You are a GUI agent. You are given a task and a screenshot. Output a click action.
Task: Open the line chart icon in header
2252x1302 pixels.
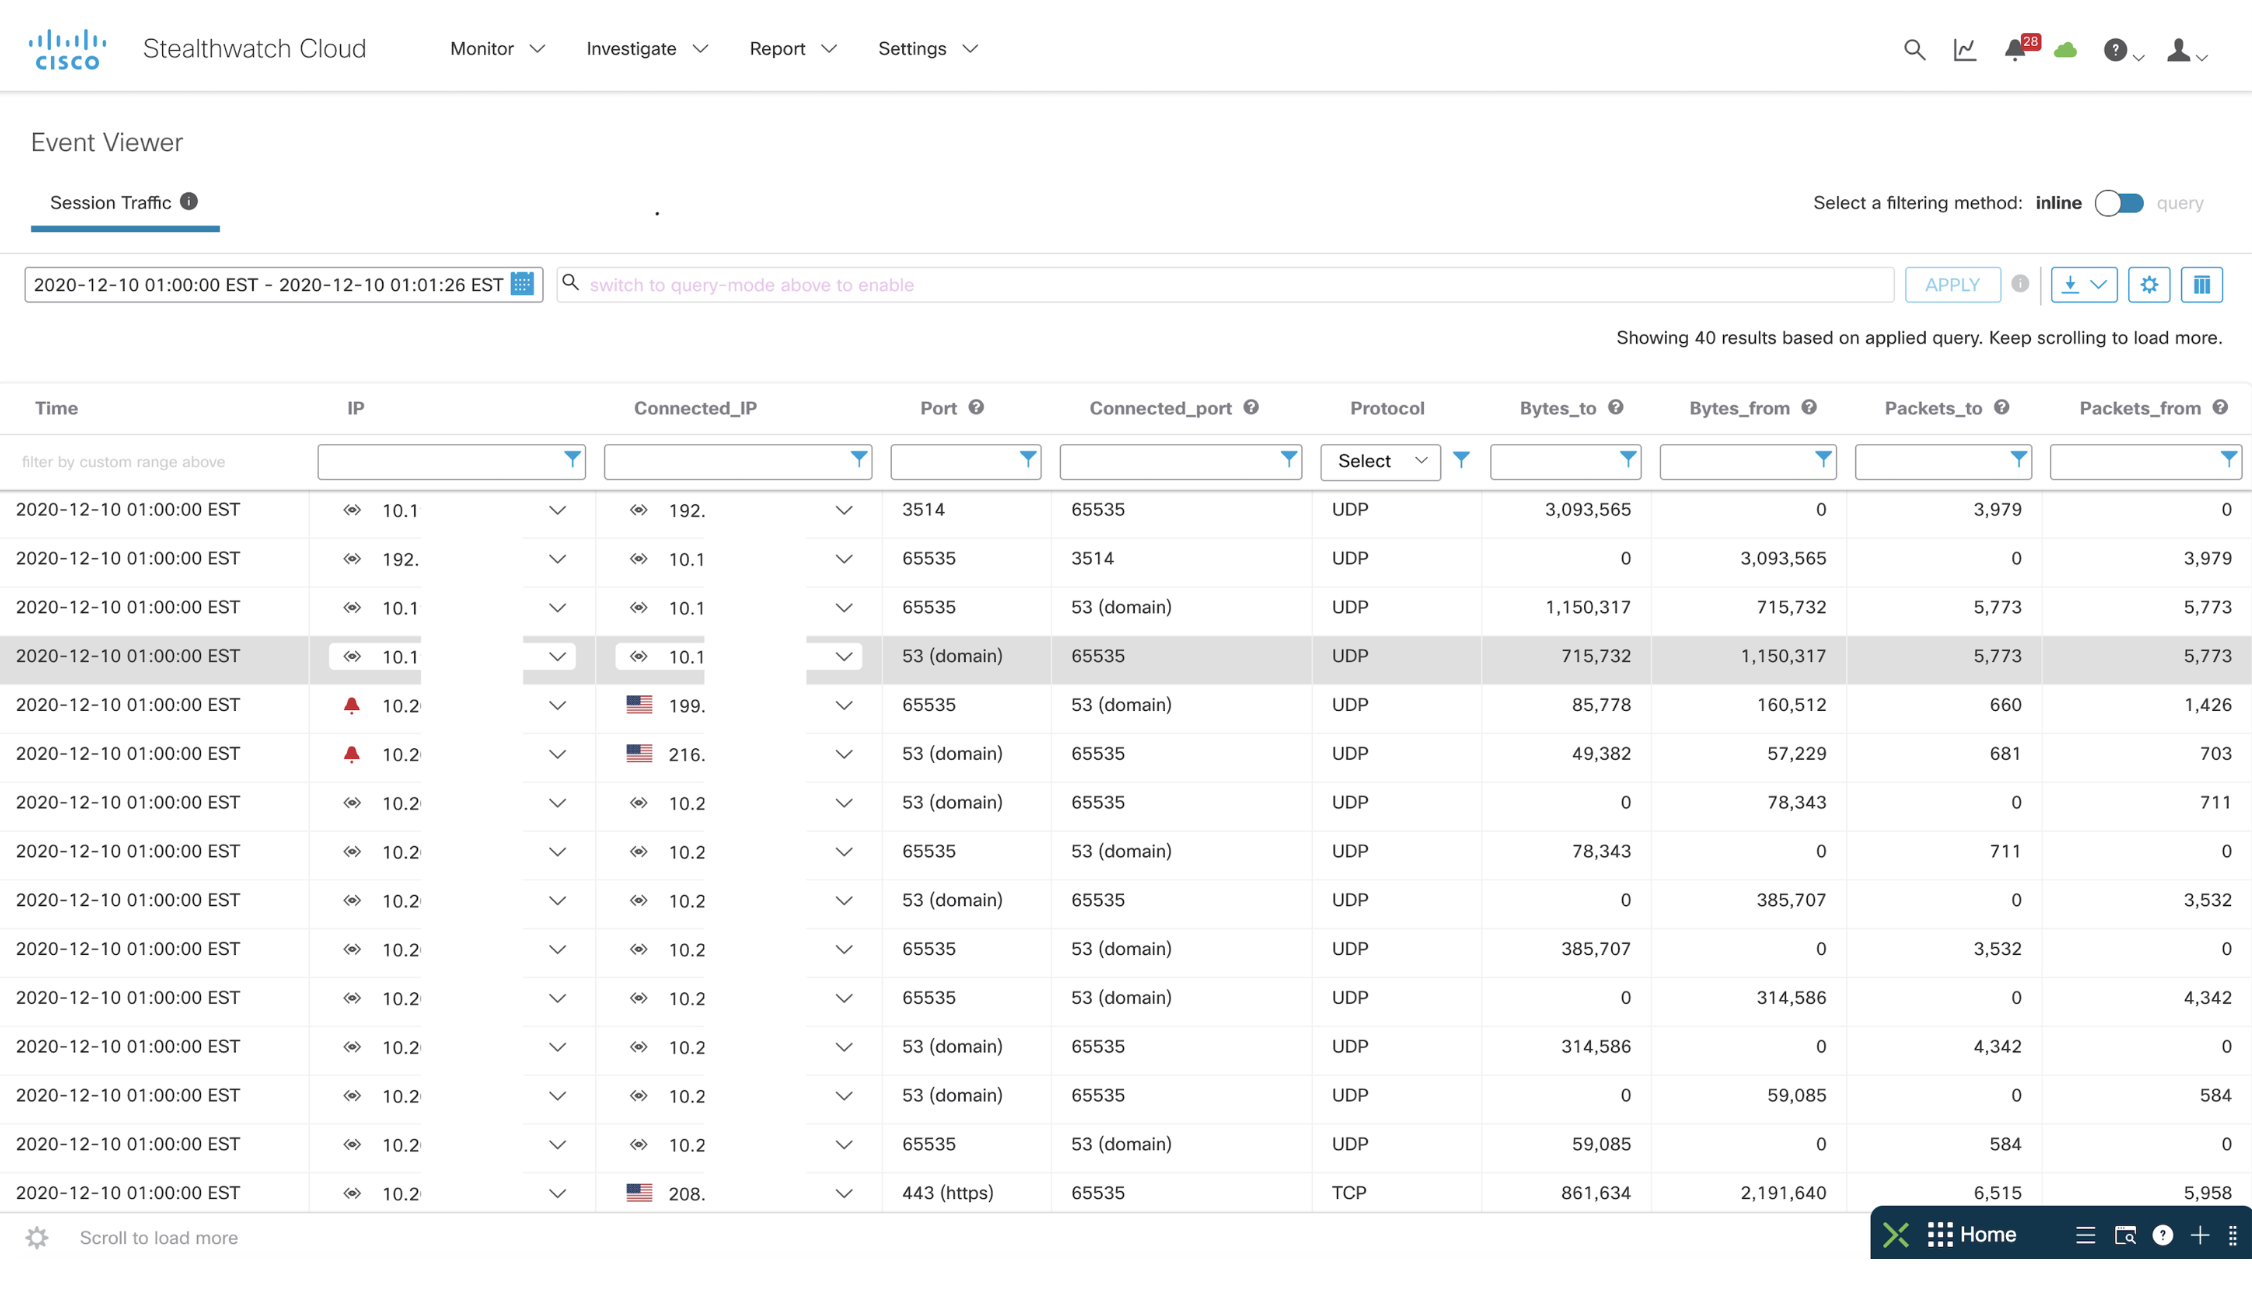click(1964, 49)
